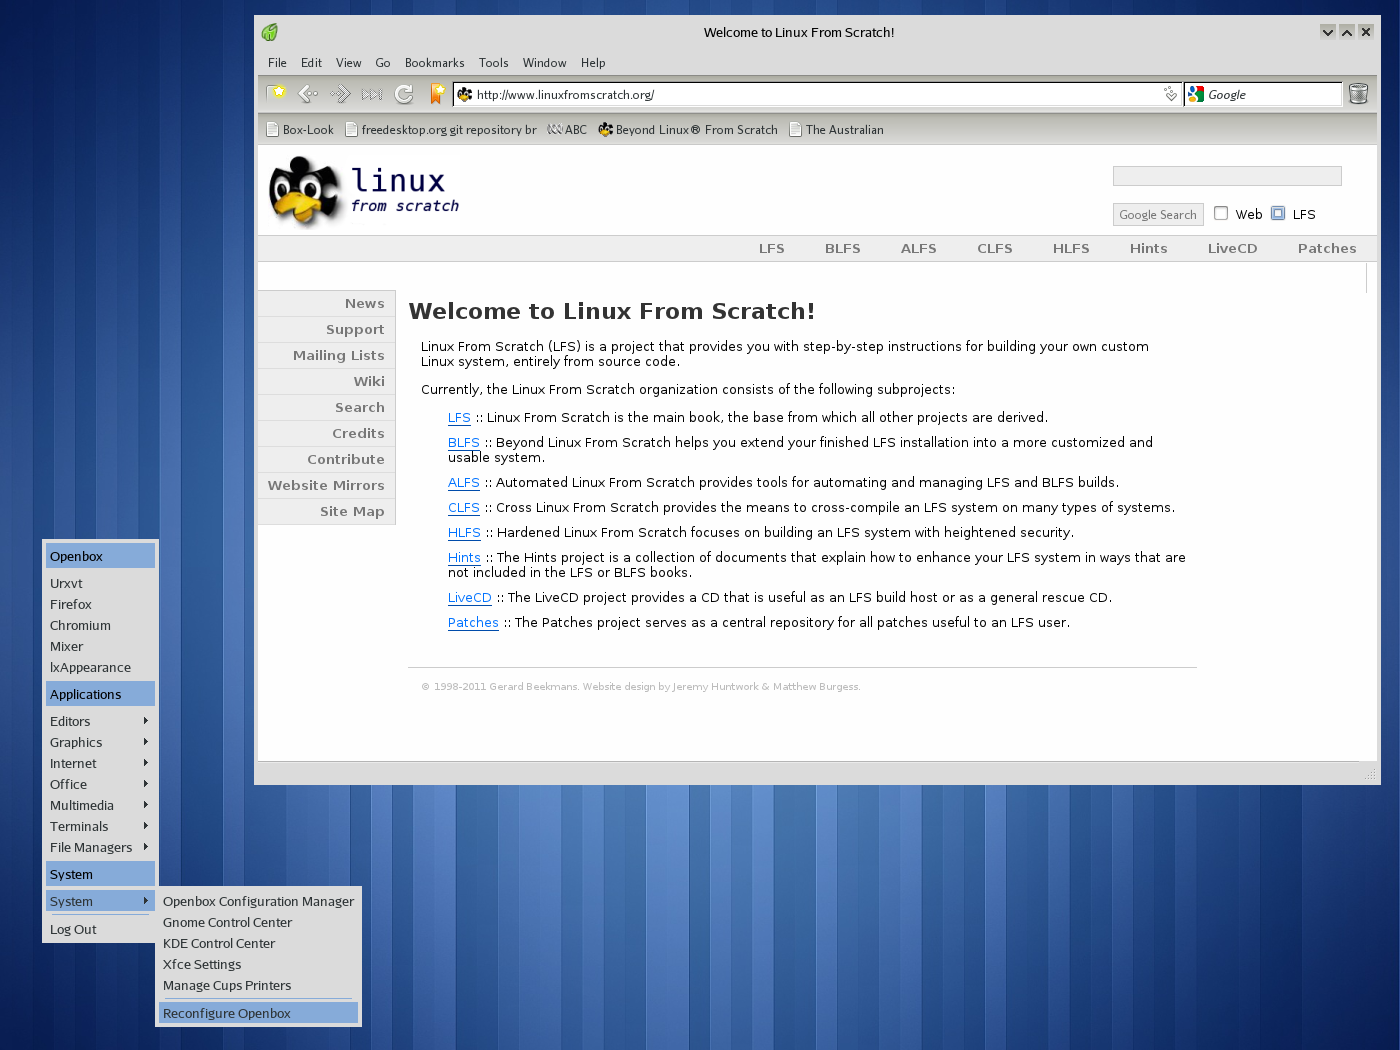Follow the LiveCD link in the project list
Screen dimensions: 1400x1050
470,598
